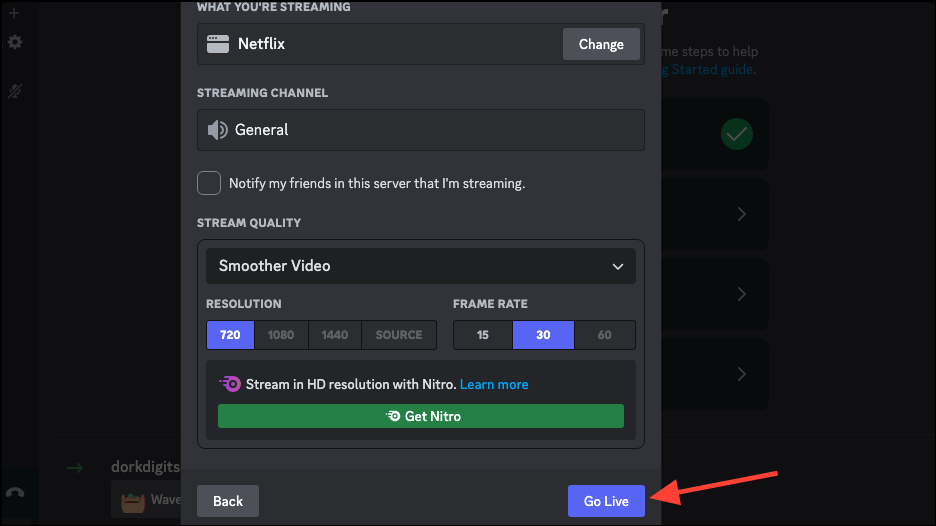Click the green arrow beside dorkdigits
The image size is (936, 526).
click(x=75, y=467)
